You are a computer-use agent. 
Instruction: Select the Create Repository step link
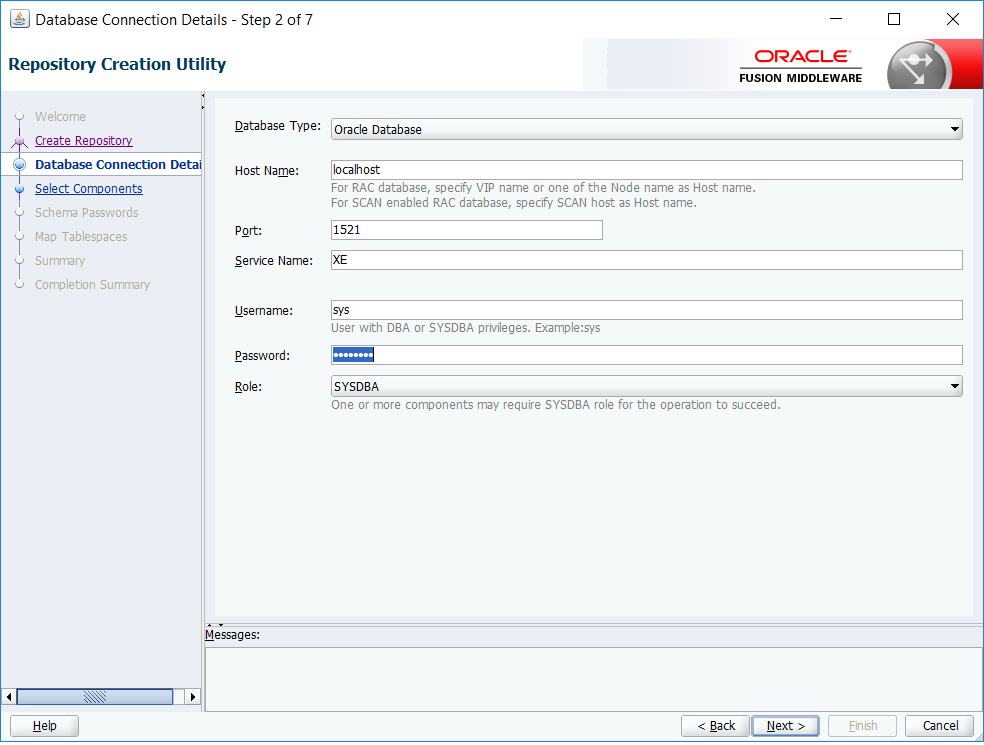(x=82, y=140)
